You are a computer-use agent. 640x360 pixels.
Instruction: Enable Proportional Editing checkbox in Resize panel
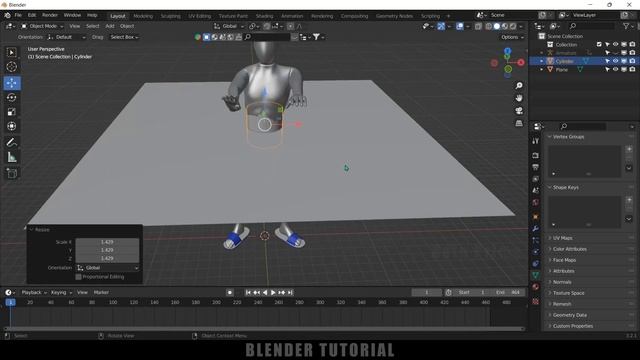78,277
